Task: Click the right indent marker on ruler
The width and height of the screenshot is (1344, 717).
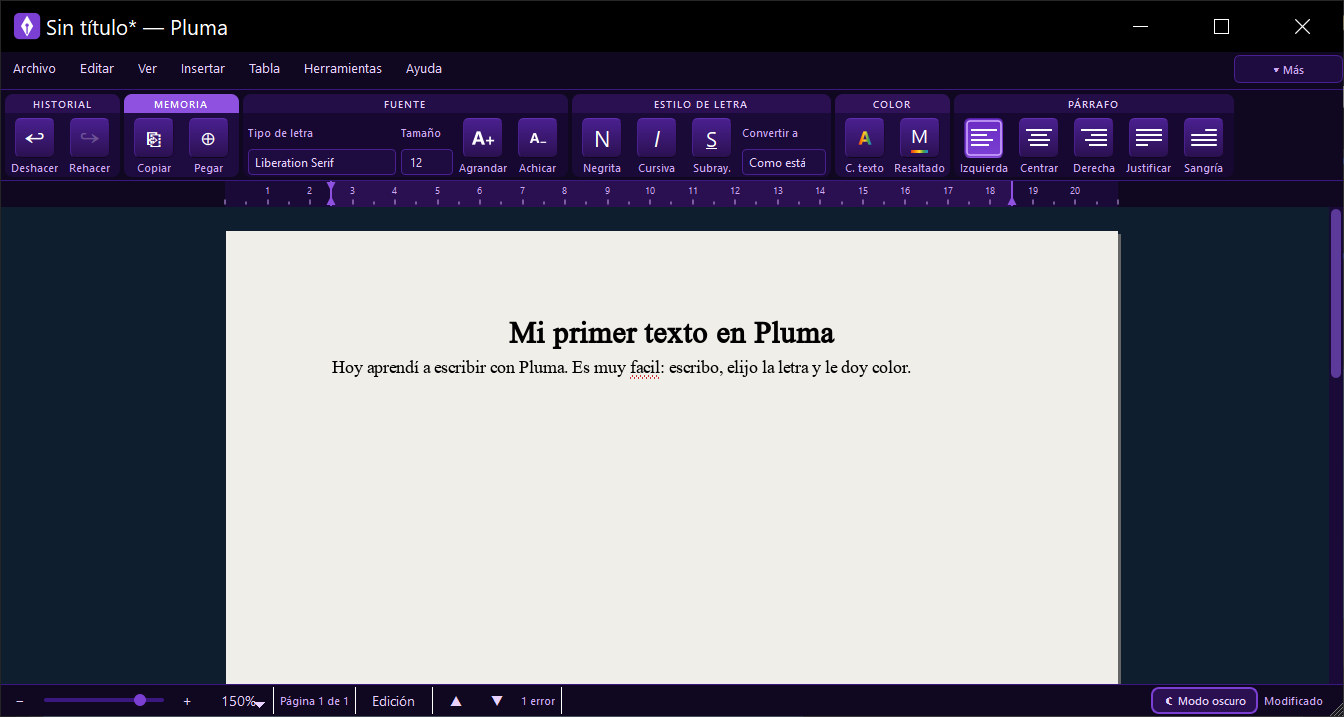Action: [x=1011, y=193]
